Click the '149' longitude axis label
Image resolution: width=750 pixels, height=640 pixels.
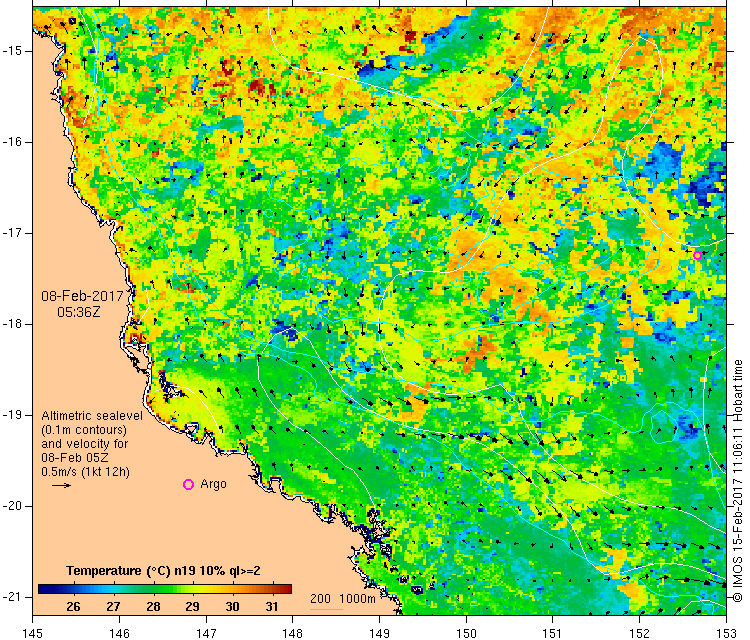(x=379, y=633)
